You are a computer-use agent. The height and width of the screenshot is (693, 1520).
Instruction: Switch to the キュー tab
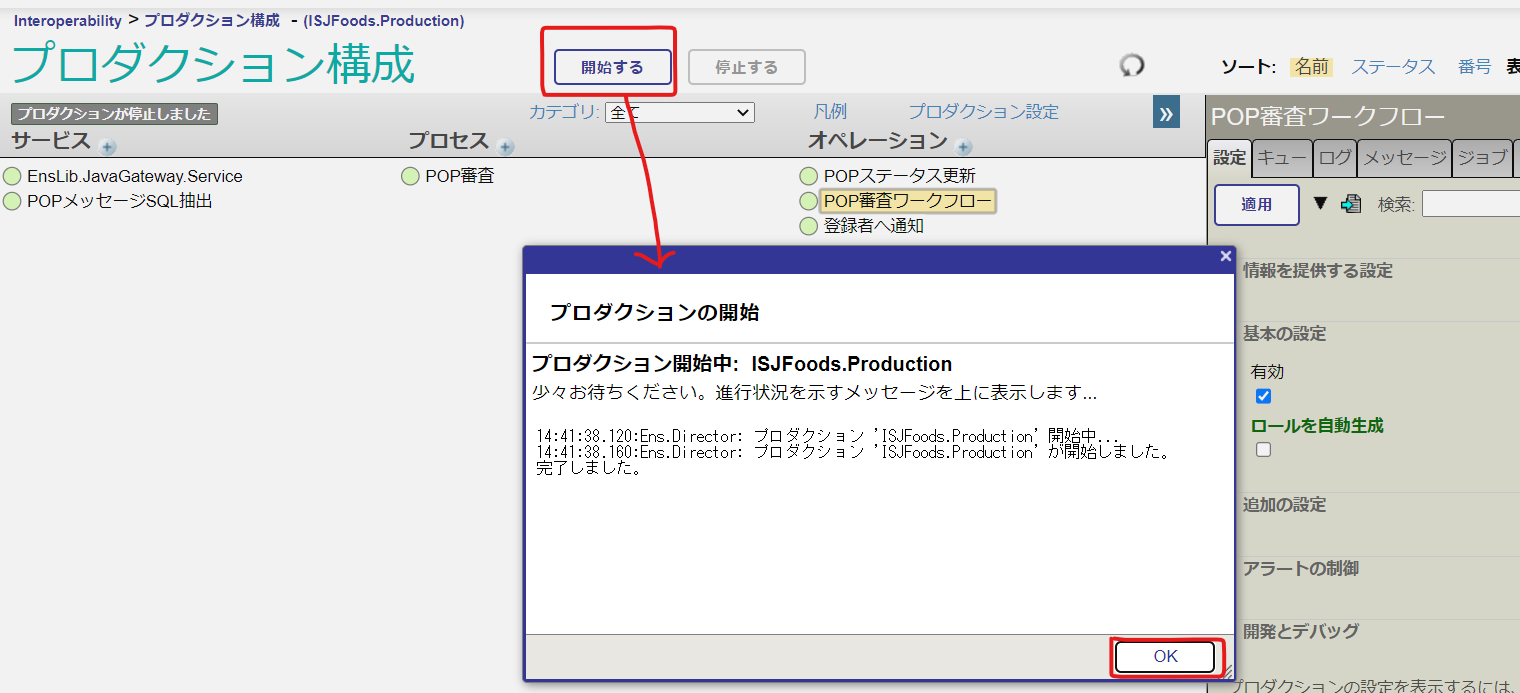pos(1281,157)
